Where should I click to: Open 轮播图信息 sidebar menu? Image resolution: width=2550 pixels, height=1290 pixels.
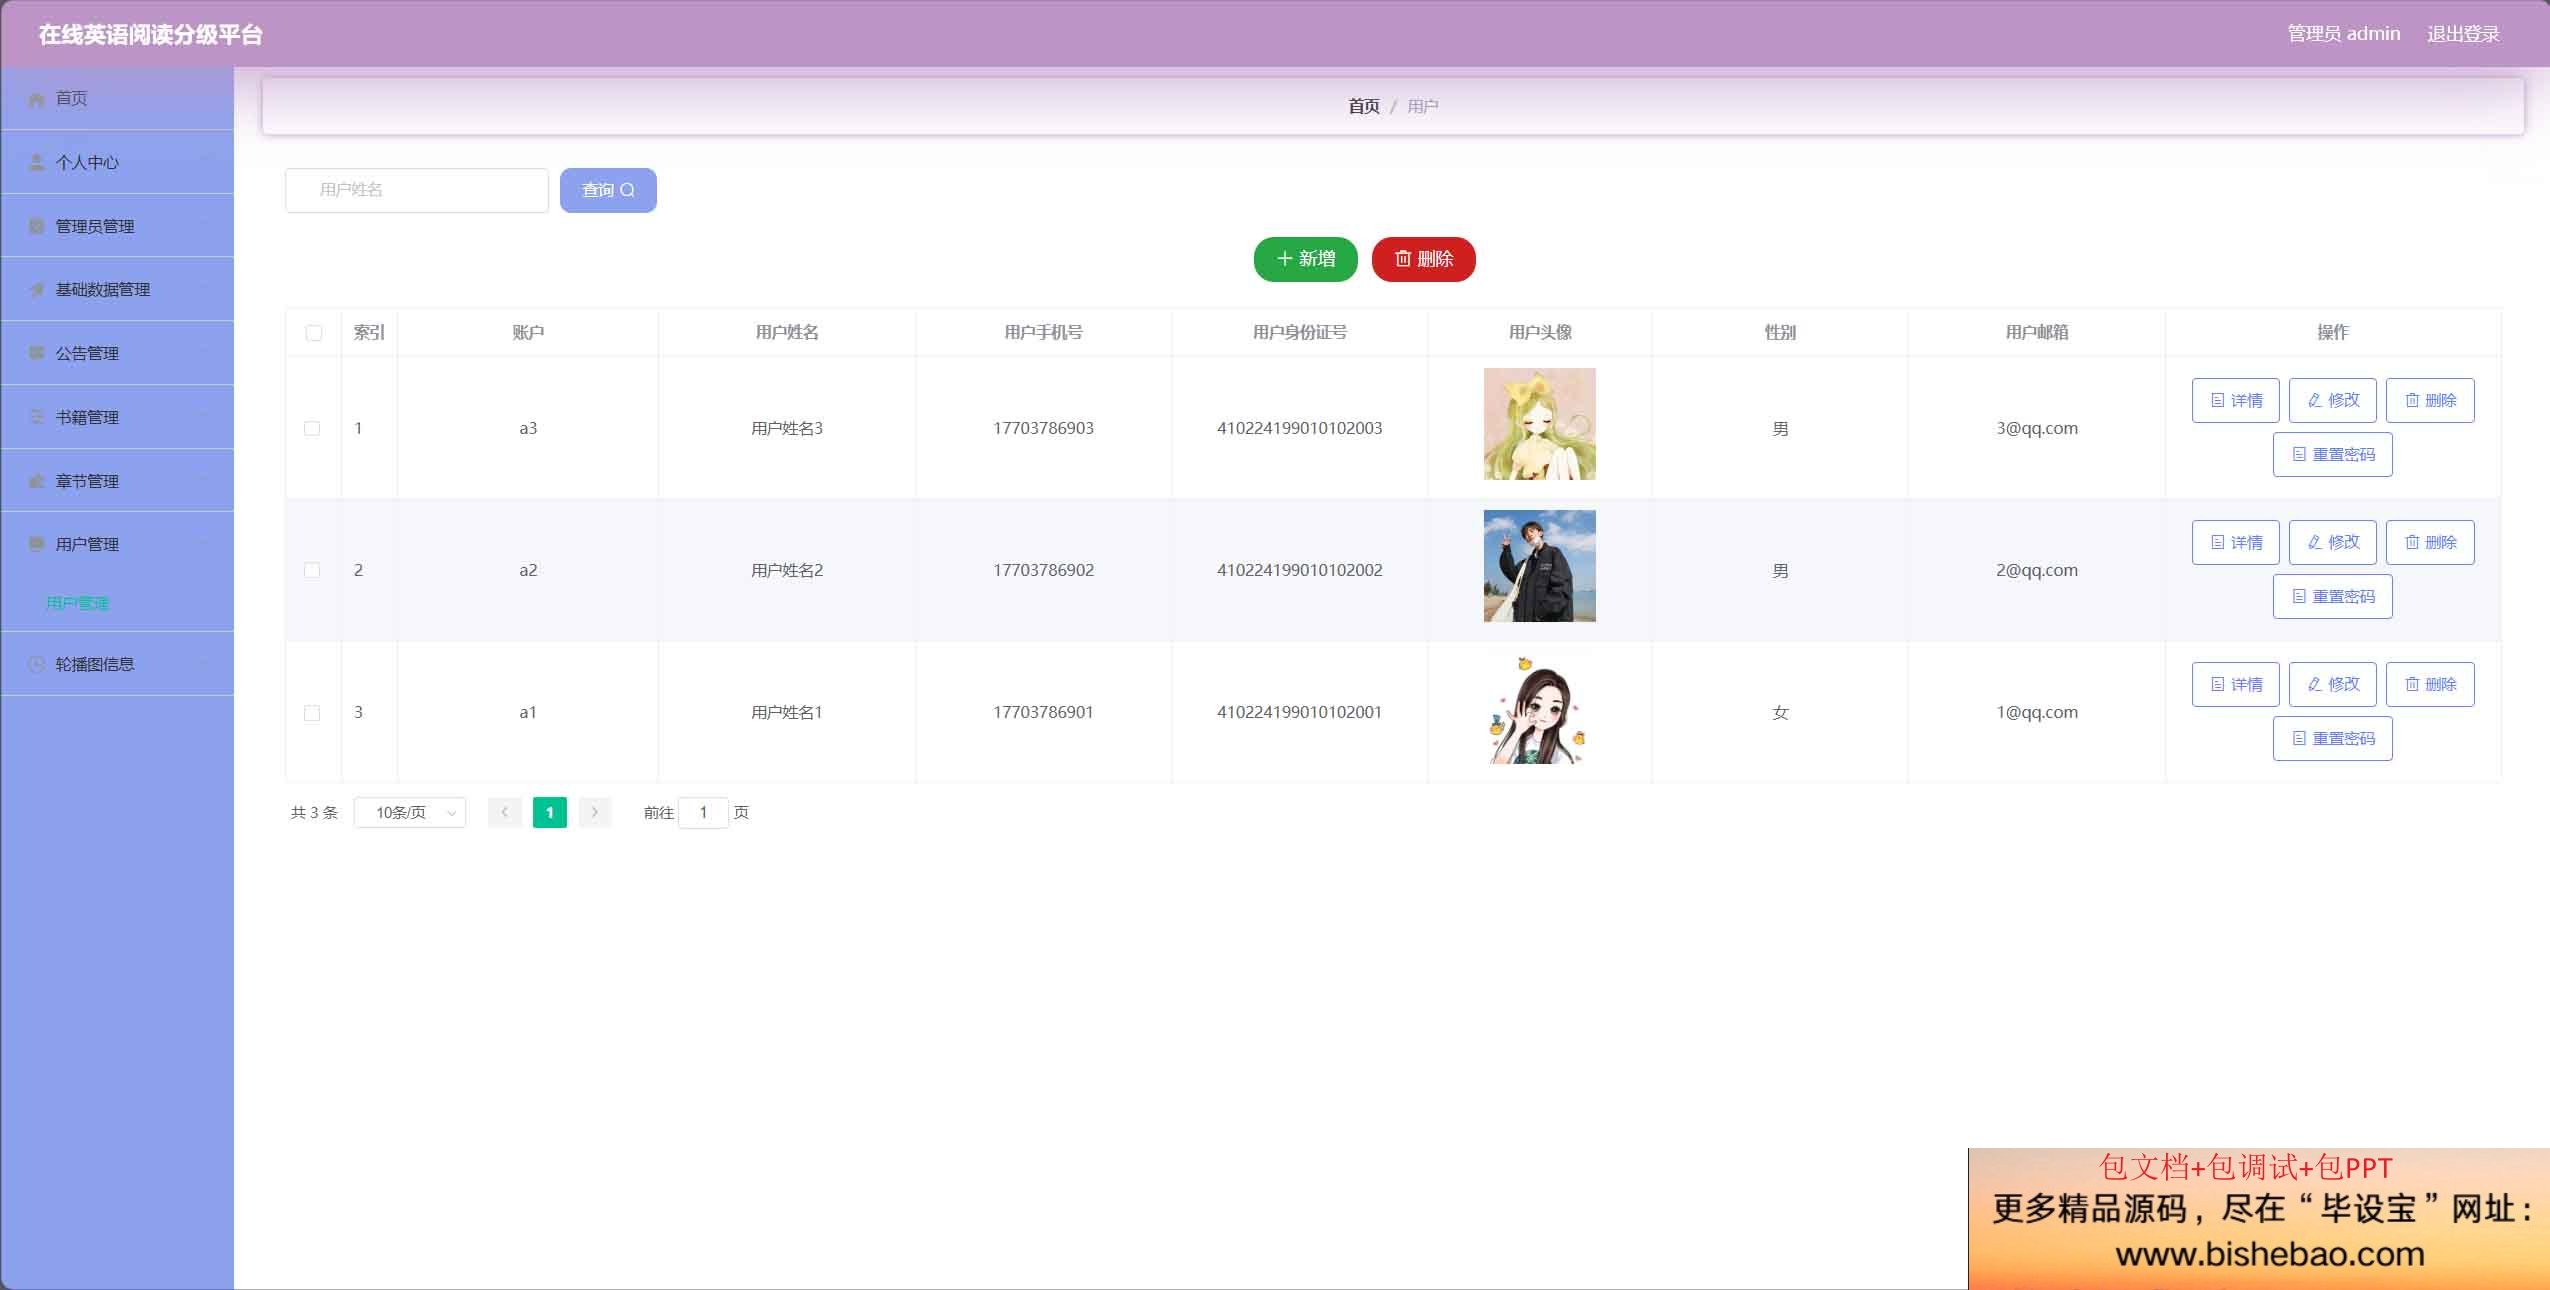click(117, 664)
